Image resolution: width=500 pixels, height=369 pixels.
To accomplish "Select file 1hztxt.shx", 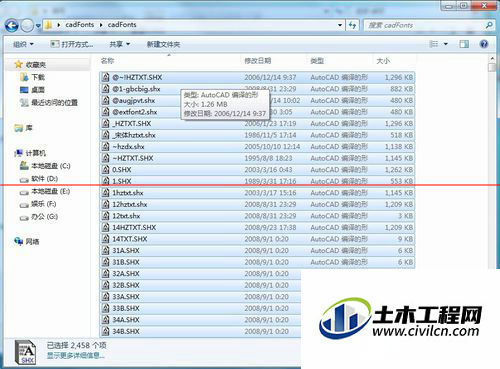I will pyautogui.click(x=257, y=193).
